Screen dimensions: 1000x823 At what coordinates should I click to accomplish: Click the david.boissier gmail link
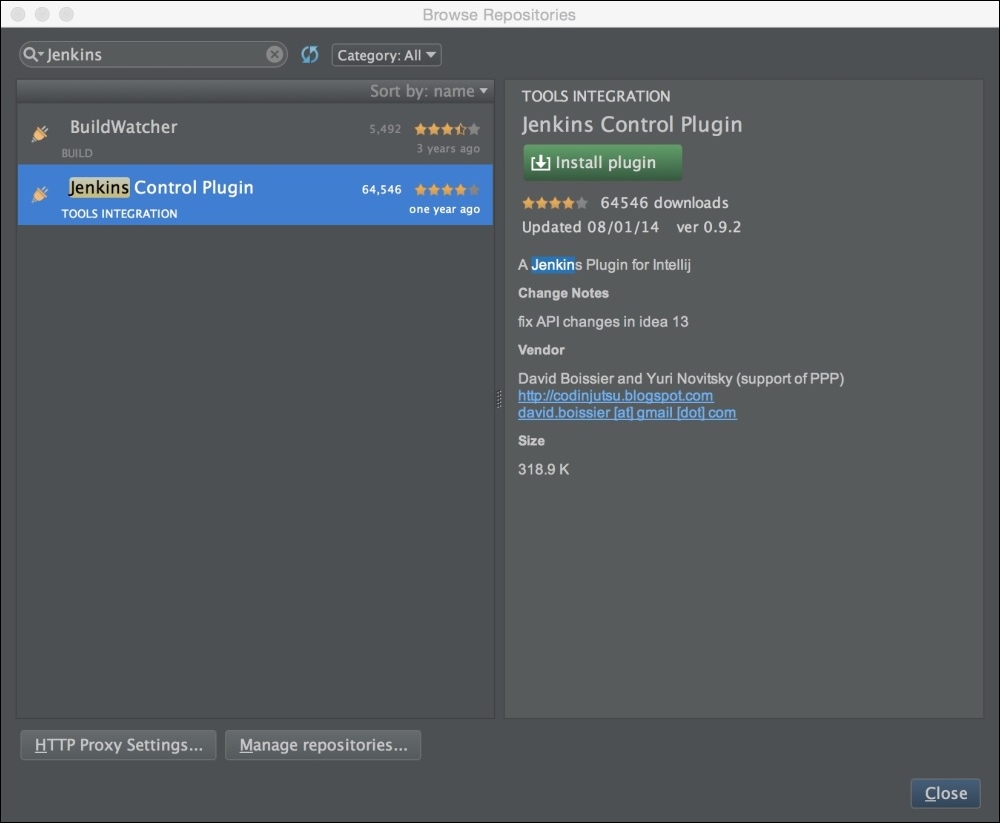(x=627, y=413)
